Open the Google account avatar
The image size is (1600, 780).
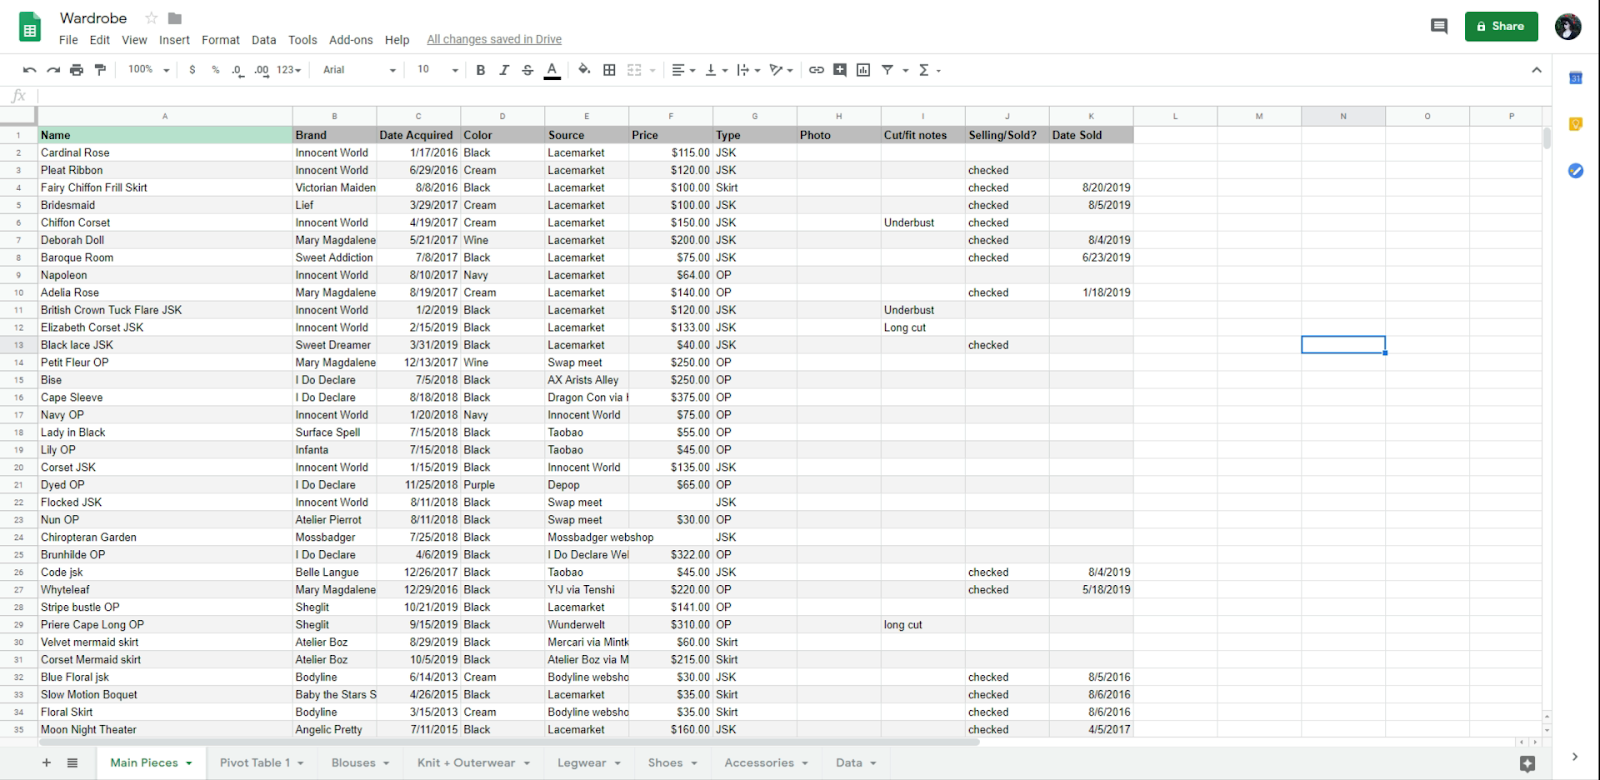coord(1568,26)
